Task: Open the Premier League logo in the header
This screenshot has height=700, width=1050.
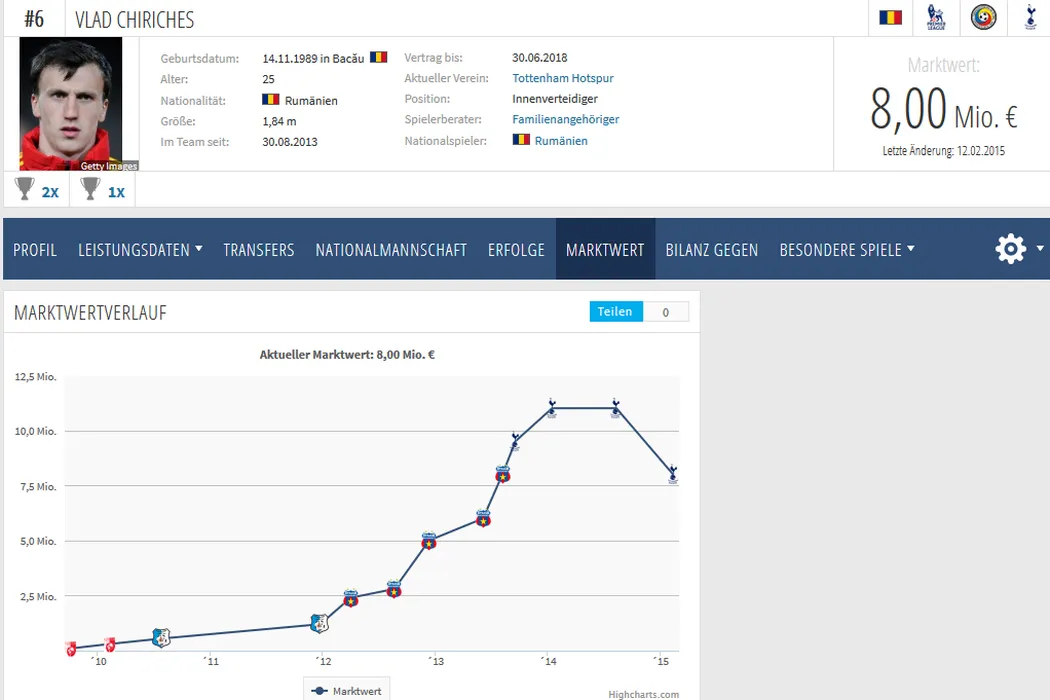Action: pos(936,17)
